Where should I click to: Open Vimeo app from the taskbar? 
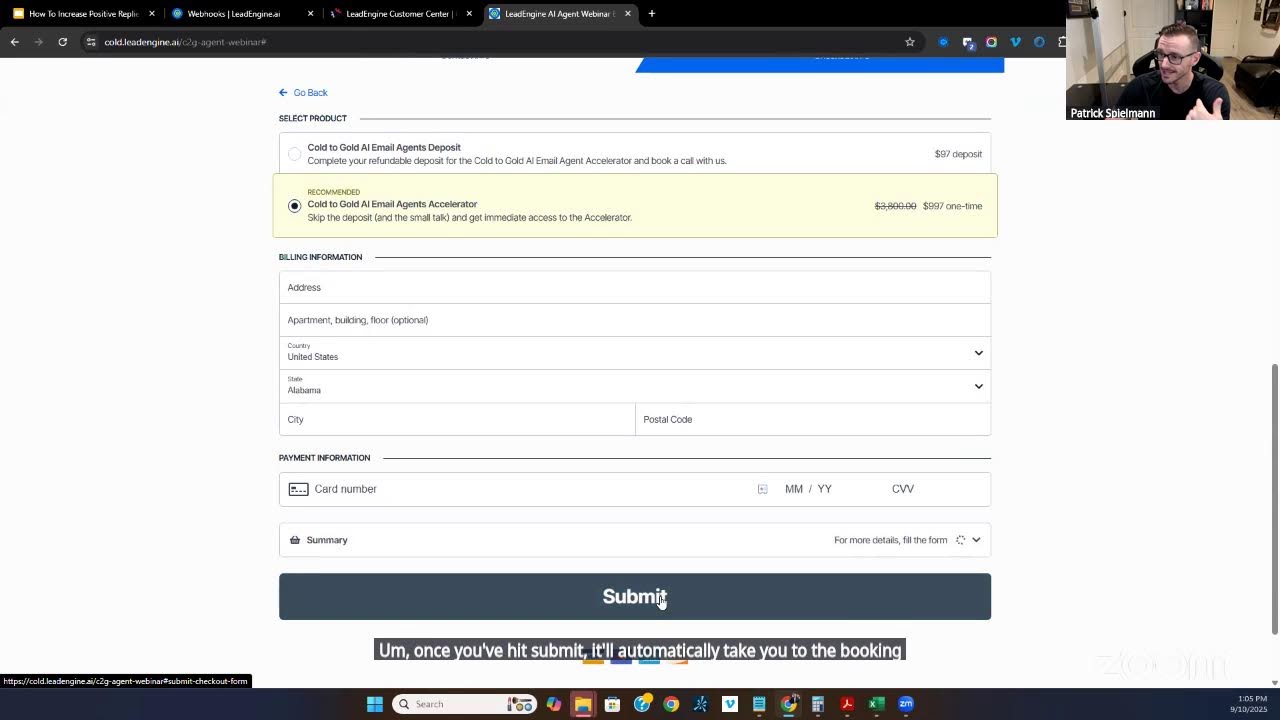[x=729, y=704]
